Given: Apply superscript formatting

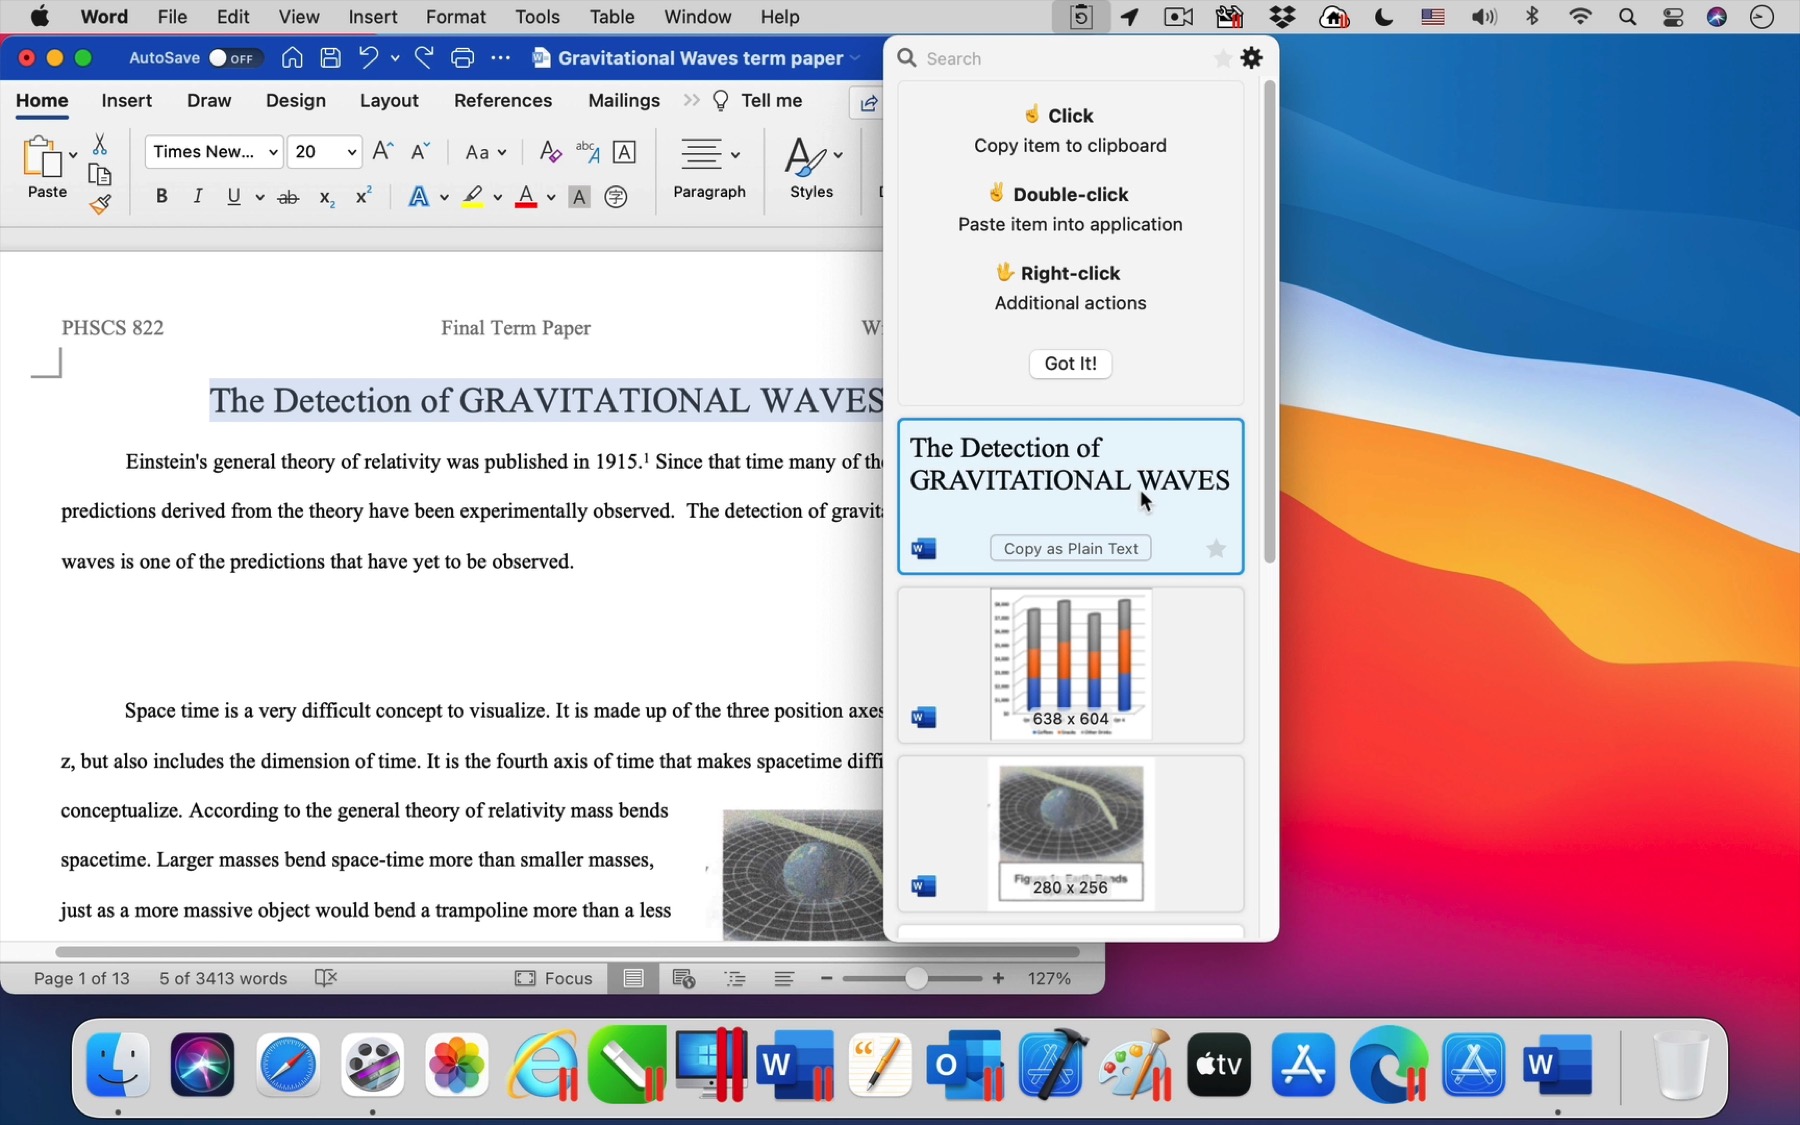Looking at the screenshot, I should 362,195.
